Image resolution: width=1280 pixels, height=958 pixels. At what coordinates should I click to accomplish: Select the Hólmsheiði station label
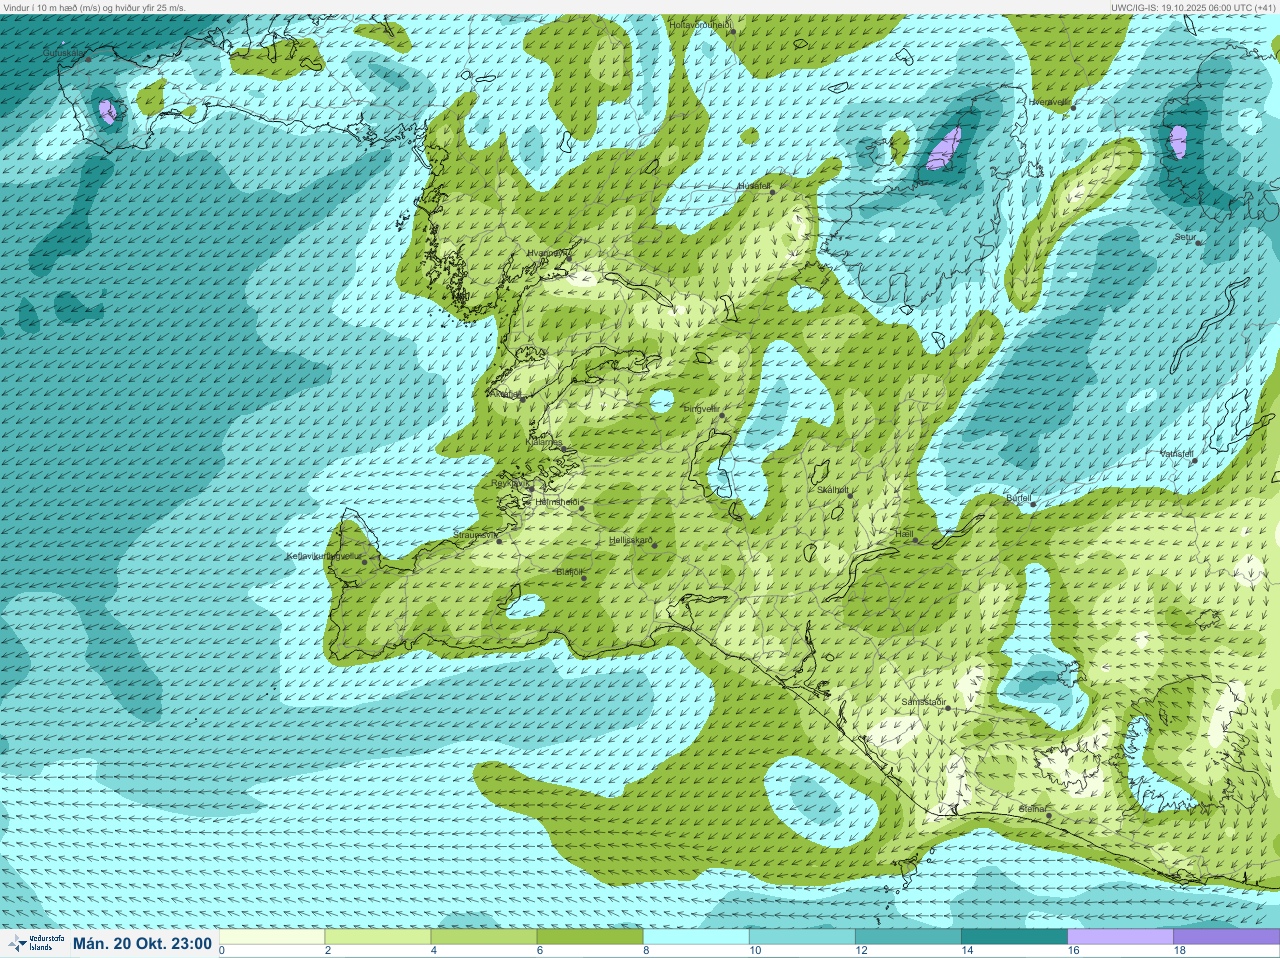558,501
